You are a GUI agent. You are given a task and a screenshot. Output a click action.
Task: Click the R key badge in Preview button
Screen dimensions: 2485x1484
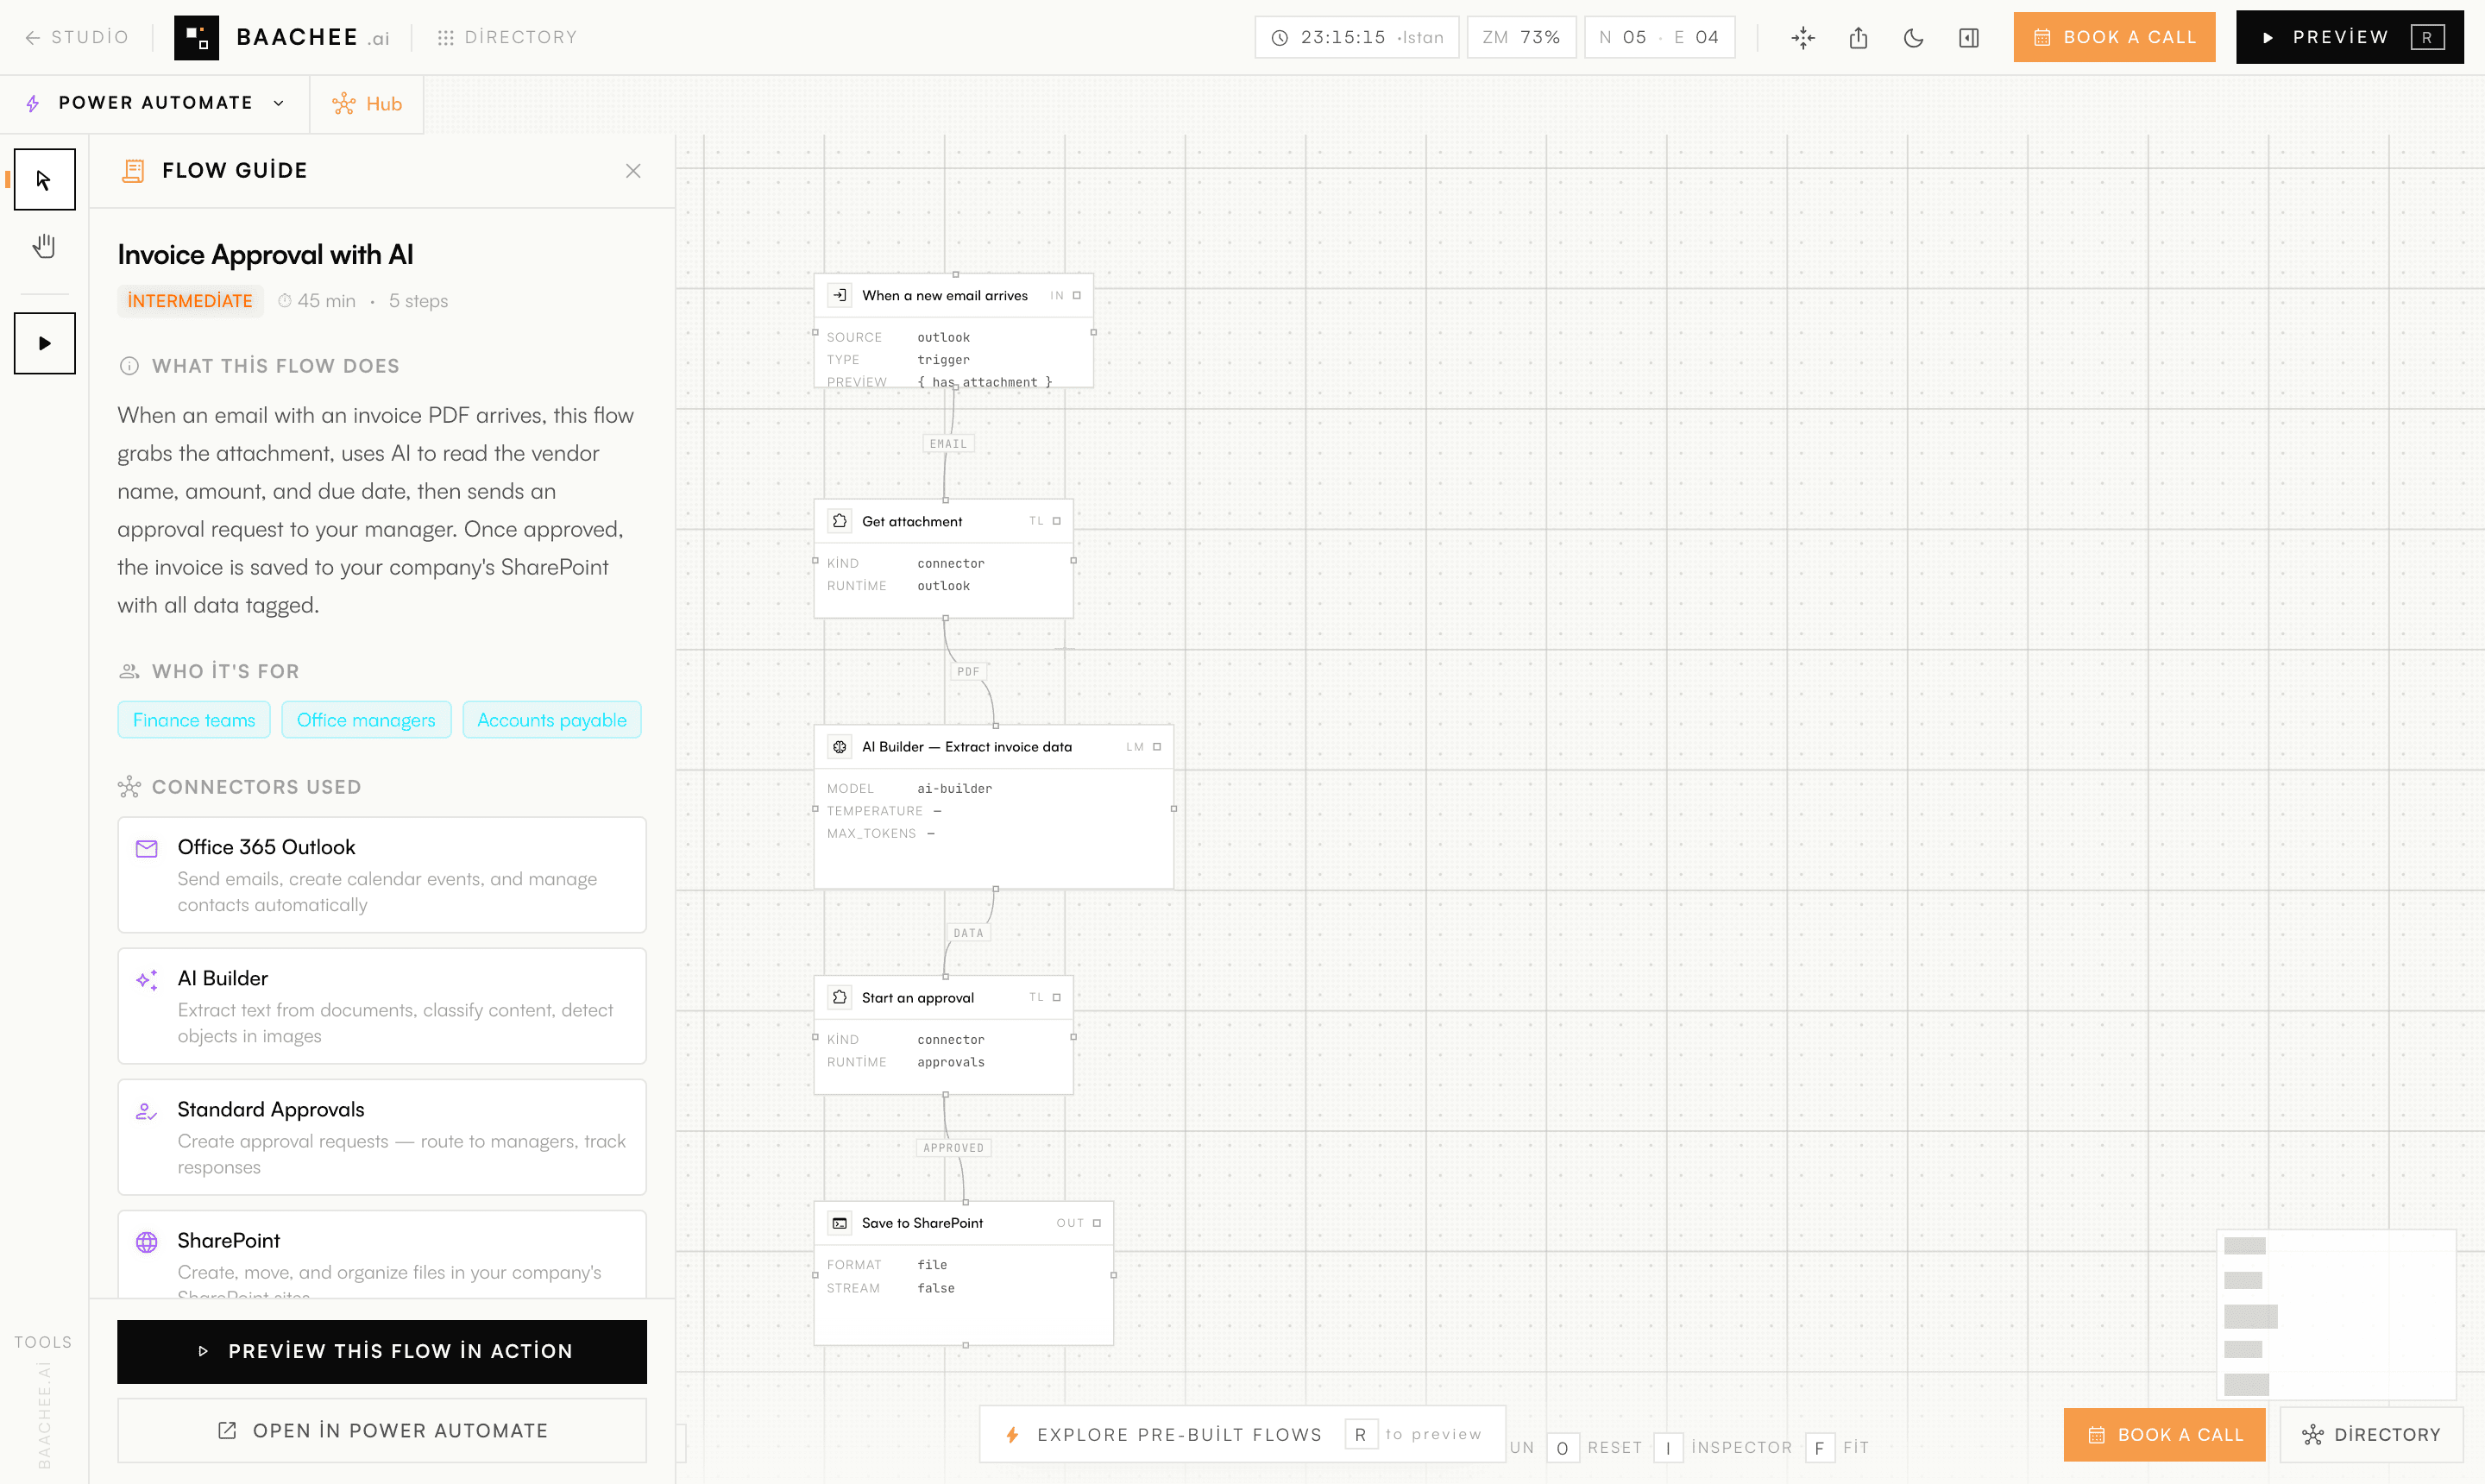tap(2427, 37)
